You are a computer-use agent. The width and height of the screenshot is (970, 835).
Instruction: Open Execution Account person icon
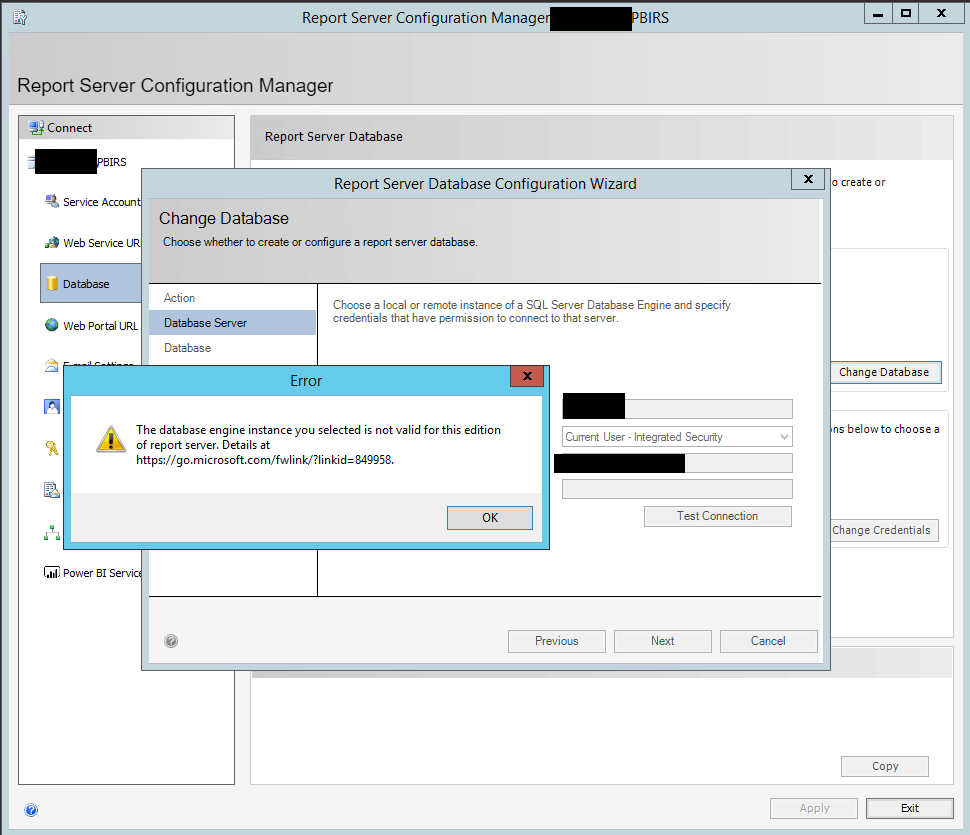[52, 406]
